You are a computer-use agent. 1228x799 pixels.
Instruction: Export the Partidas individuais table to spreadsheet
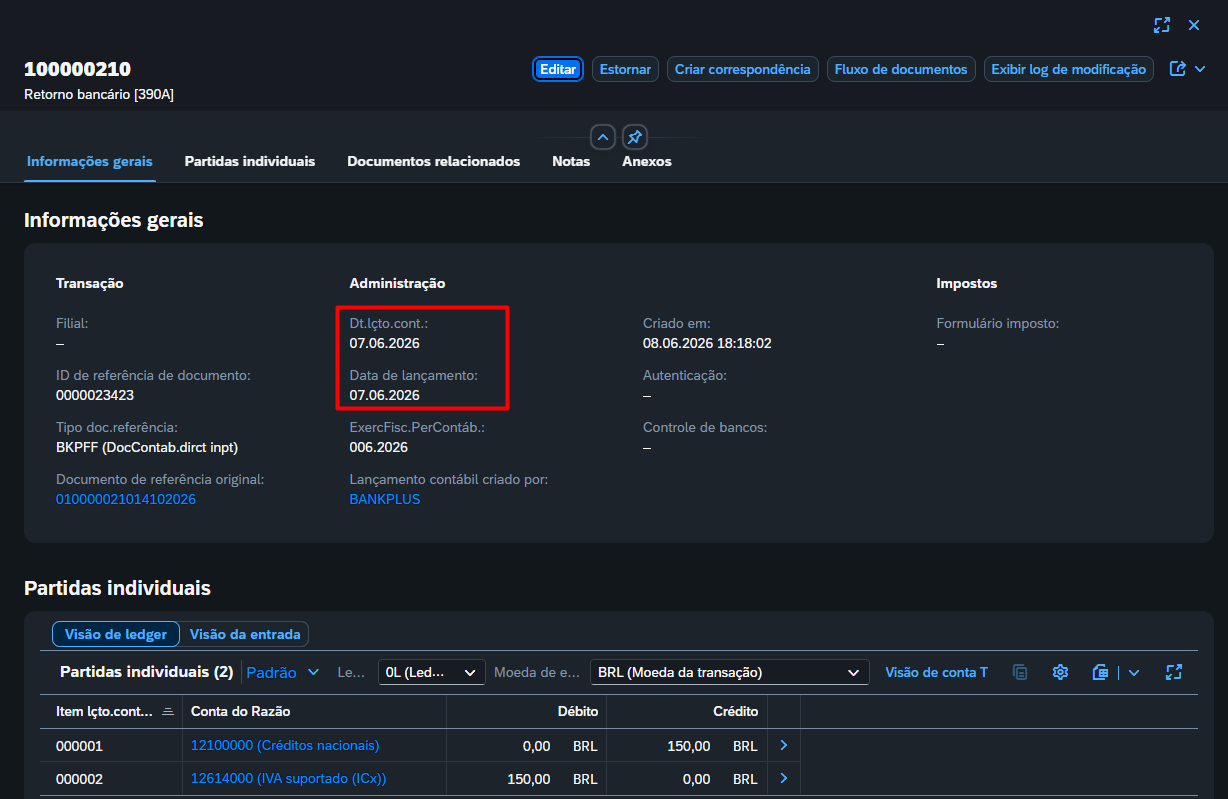1101,672
